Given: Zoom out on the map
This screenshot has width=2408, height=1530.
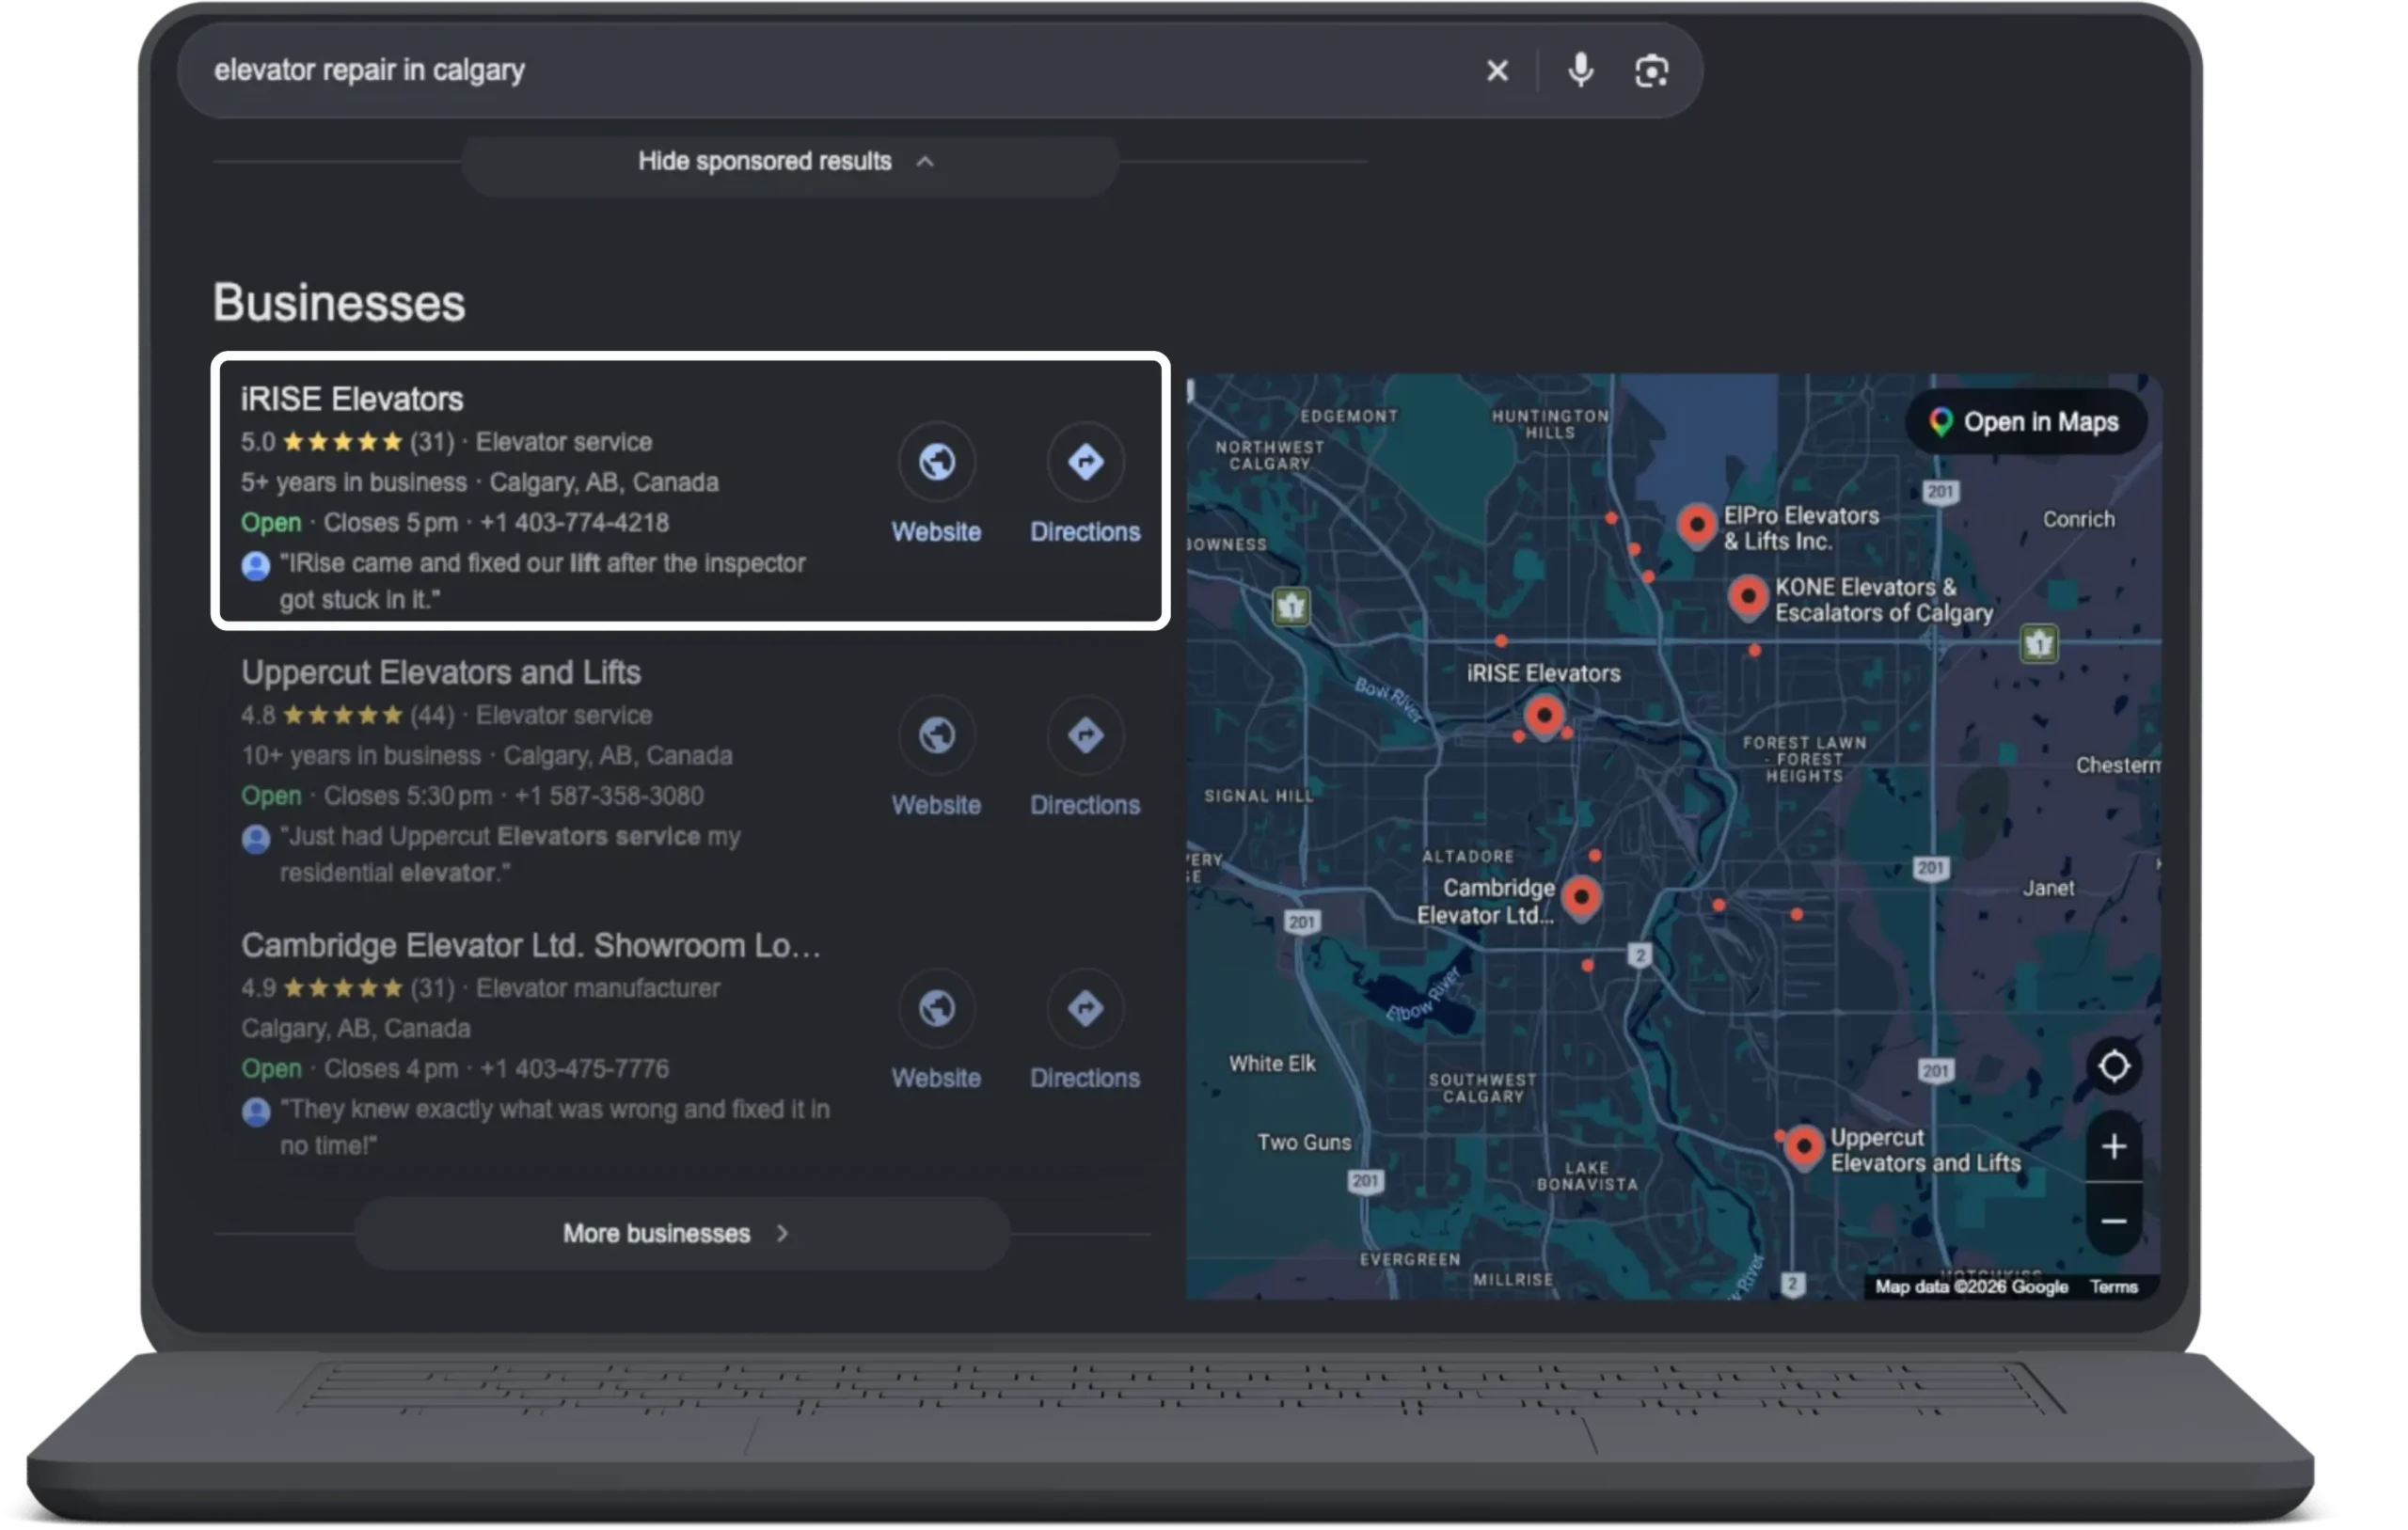Looking at the screenshot, I should [2113, 1221].
